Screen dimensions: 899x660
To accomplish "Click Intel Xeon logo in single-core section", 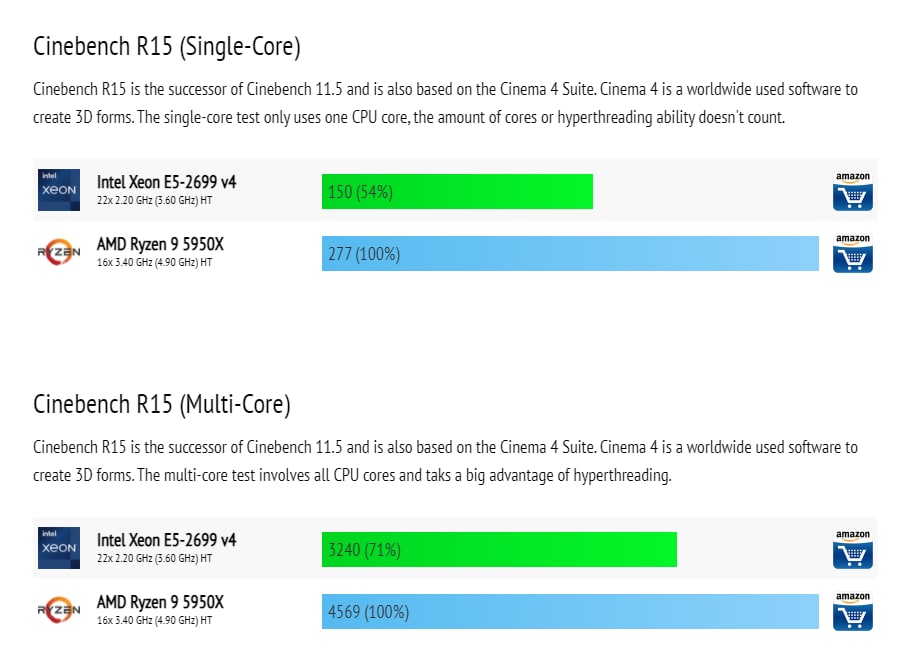I will 59,190.
